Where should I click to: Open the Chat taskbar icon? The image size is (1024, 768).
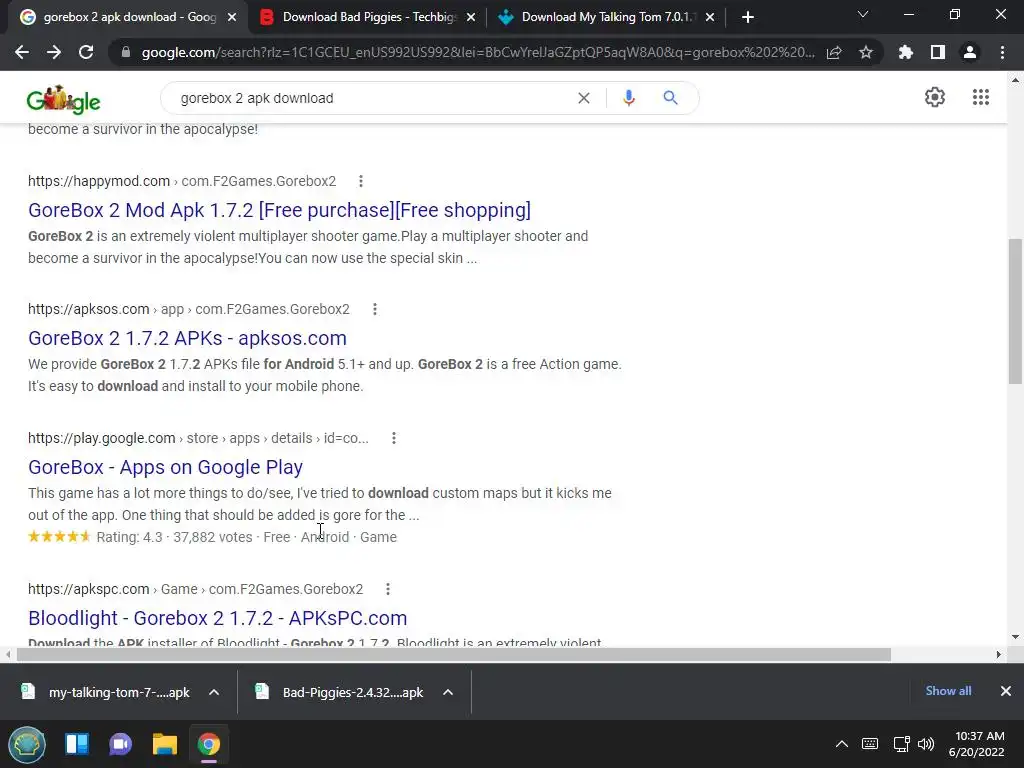(121, 744)
